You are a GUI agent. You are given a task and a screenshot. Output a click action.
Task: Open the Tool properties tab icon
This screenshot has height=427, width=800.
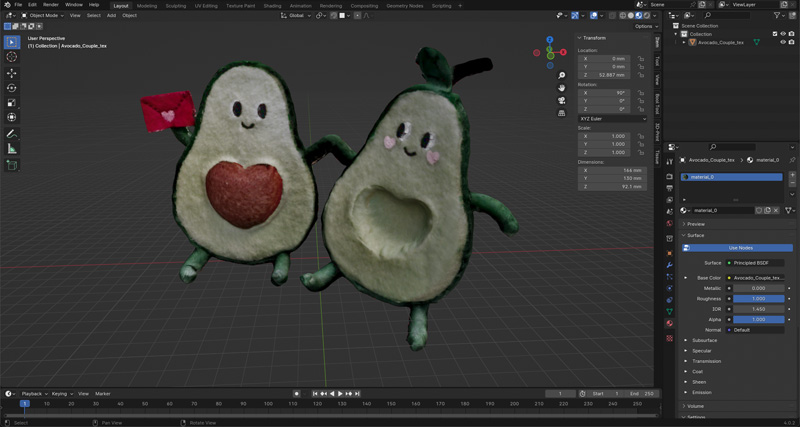coord(670,162)
